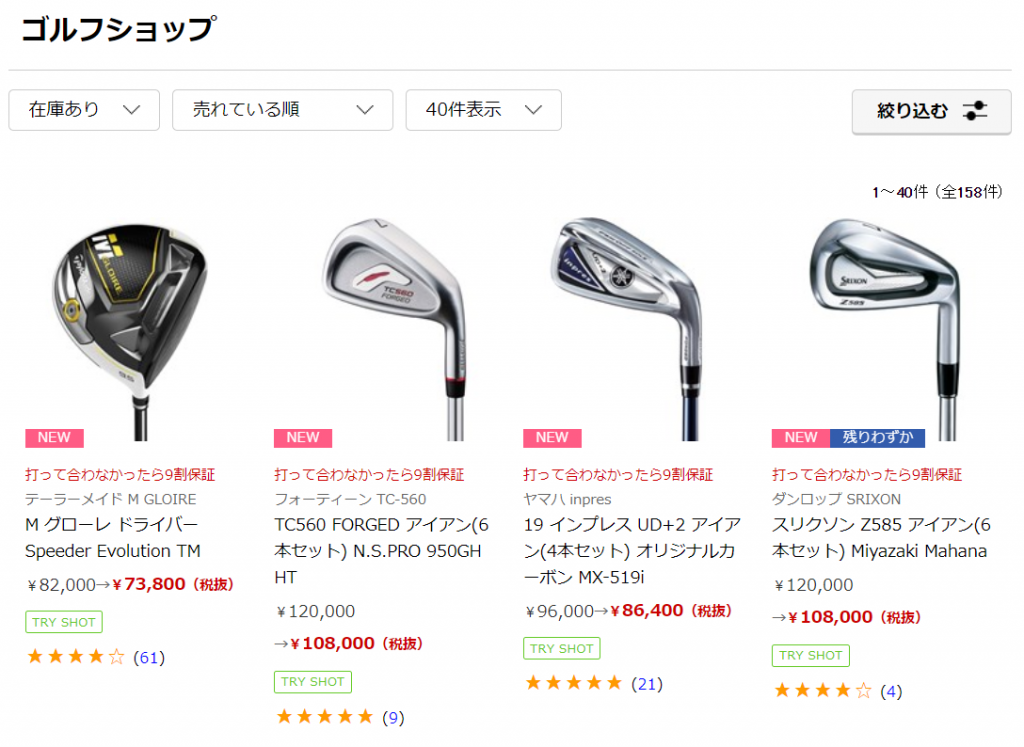The height and width of the screenshot is (747, 1024).
Task: Click TRY SHOT badge under M グローレ ドライバー
Action: pos(64,622)
